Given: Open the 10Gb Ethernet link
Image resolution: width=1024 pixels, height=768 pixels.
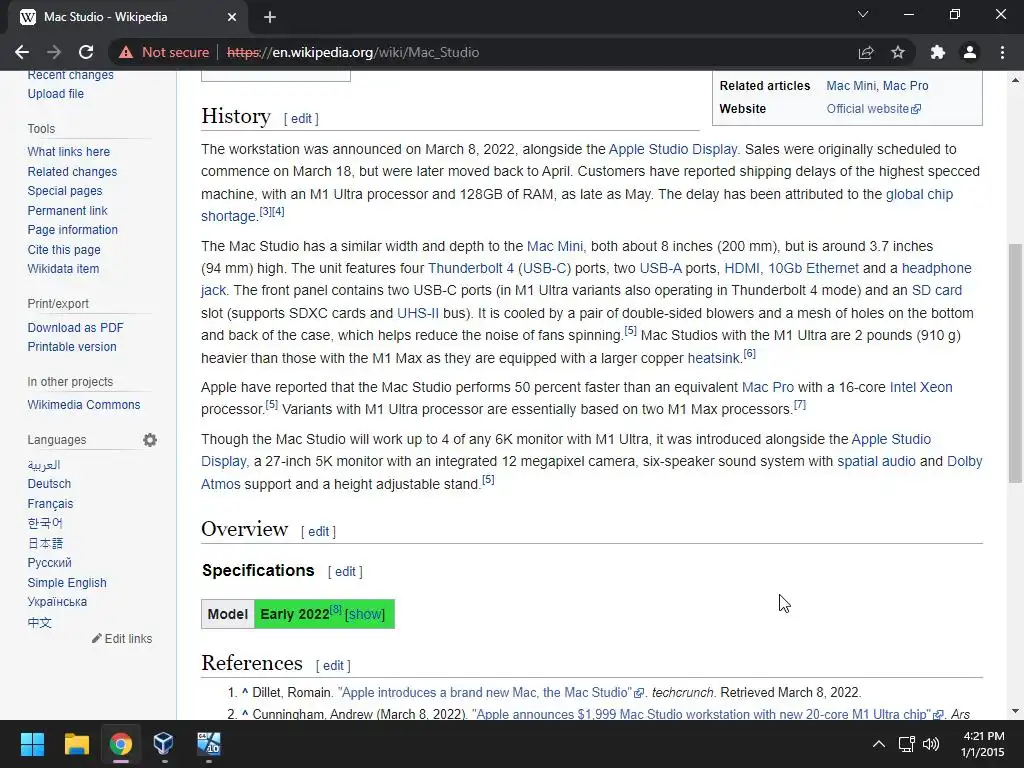Looking at the screenshot, I should [x=813, y=268].
